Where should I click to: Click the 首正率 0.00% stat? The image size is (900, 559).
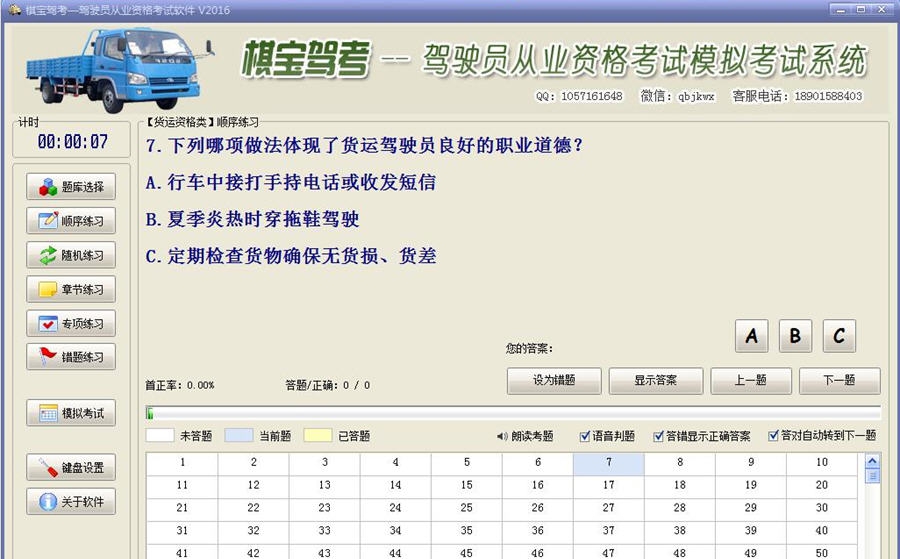180,385
